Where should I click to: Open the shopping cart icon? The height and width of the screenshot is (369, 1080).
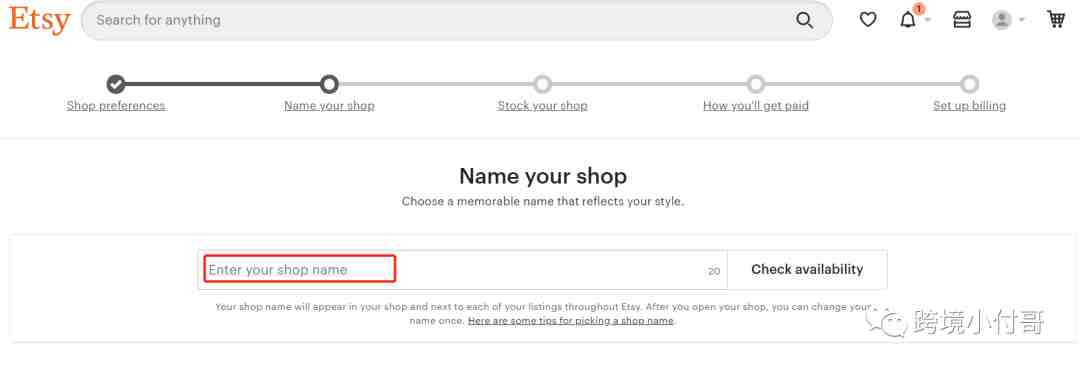(x=1057, y=19)
